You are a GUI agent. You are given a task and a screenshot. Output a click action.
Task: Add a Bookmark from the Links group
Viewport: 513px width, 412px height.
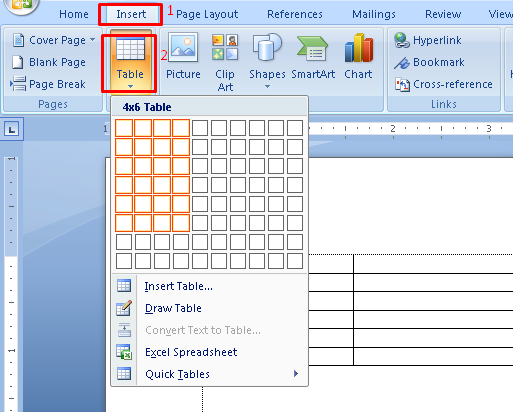coord(401,63)
